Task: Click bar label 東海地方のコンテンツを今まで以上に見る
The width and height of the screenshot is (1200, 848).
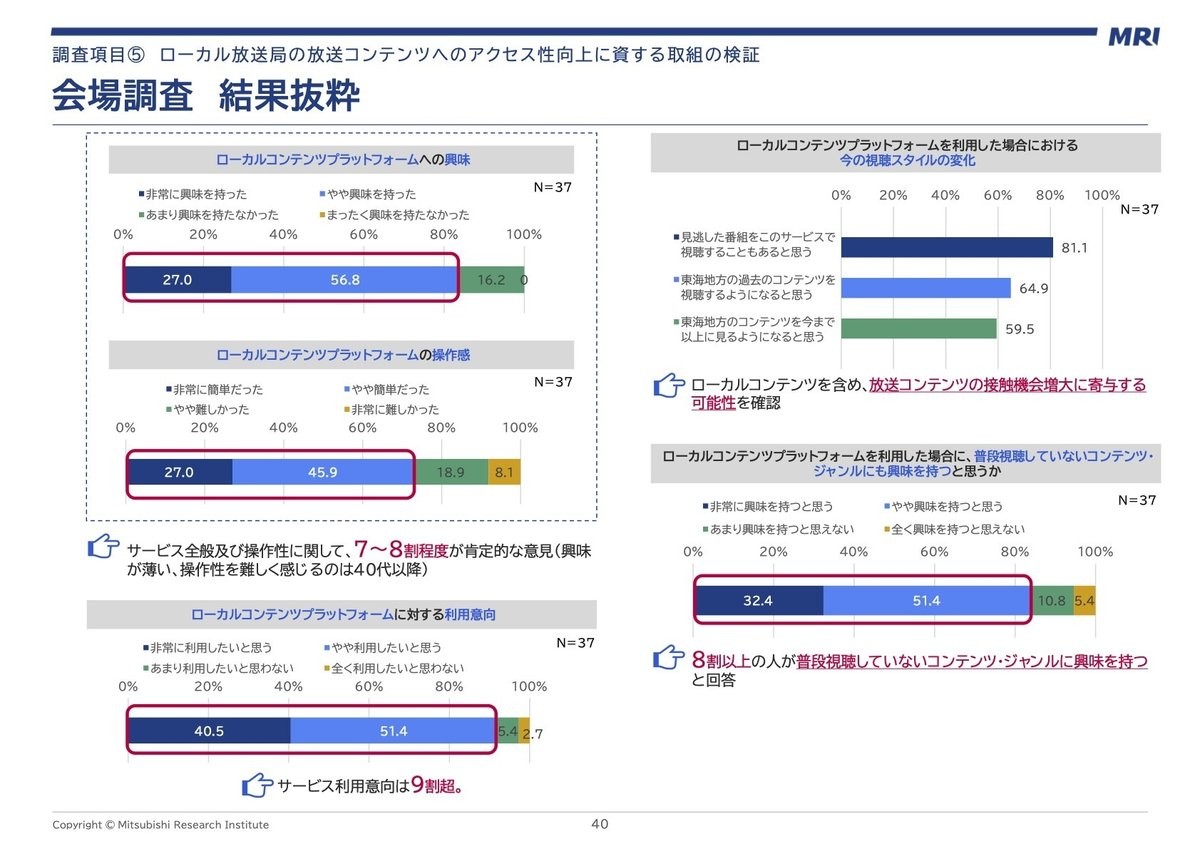Action: click(x=753, y=330)
